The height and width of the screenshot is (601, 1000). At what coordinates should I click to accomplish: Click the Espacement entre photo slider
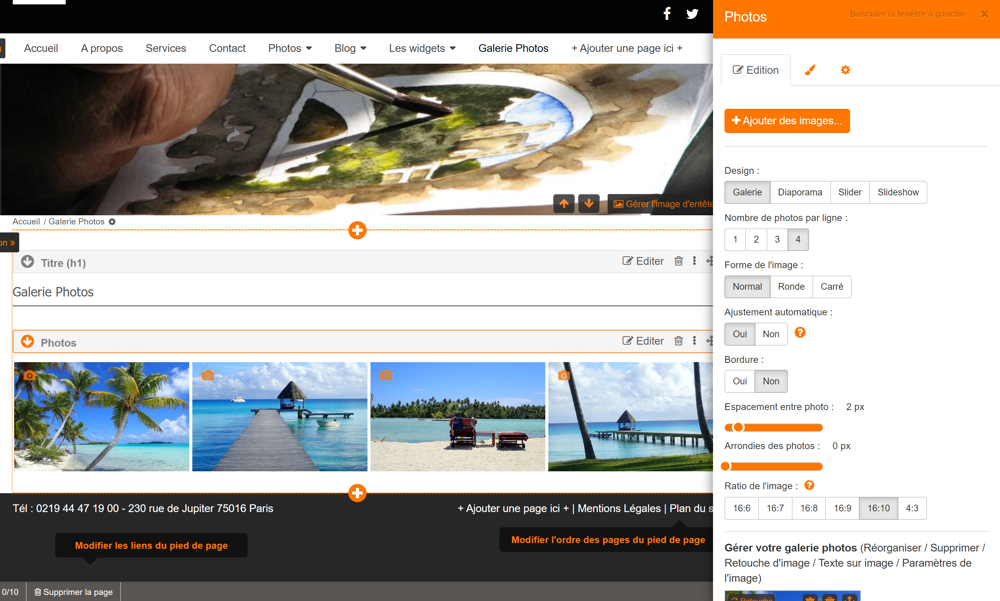pyautogui.click(x=773, y=428)
